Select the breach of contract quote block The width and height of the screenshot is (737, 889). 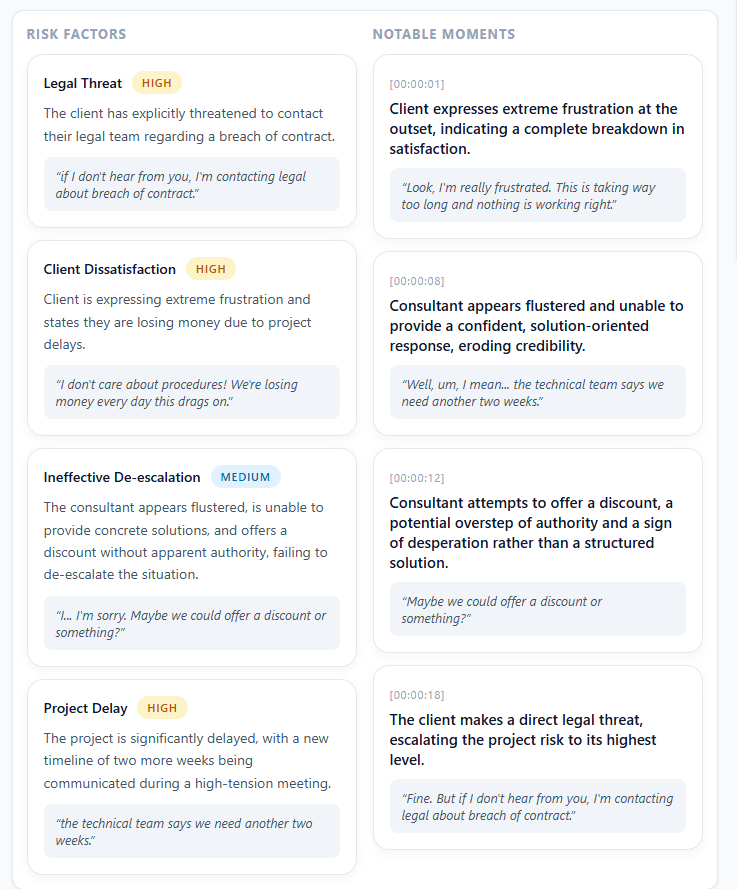click(192, 185)
